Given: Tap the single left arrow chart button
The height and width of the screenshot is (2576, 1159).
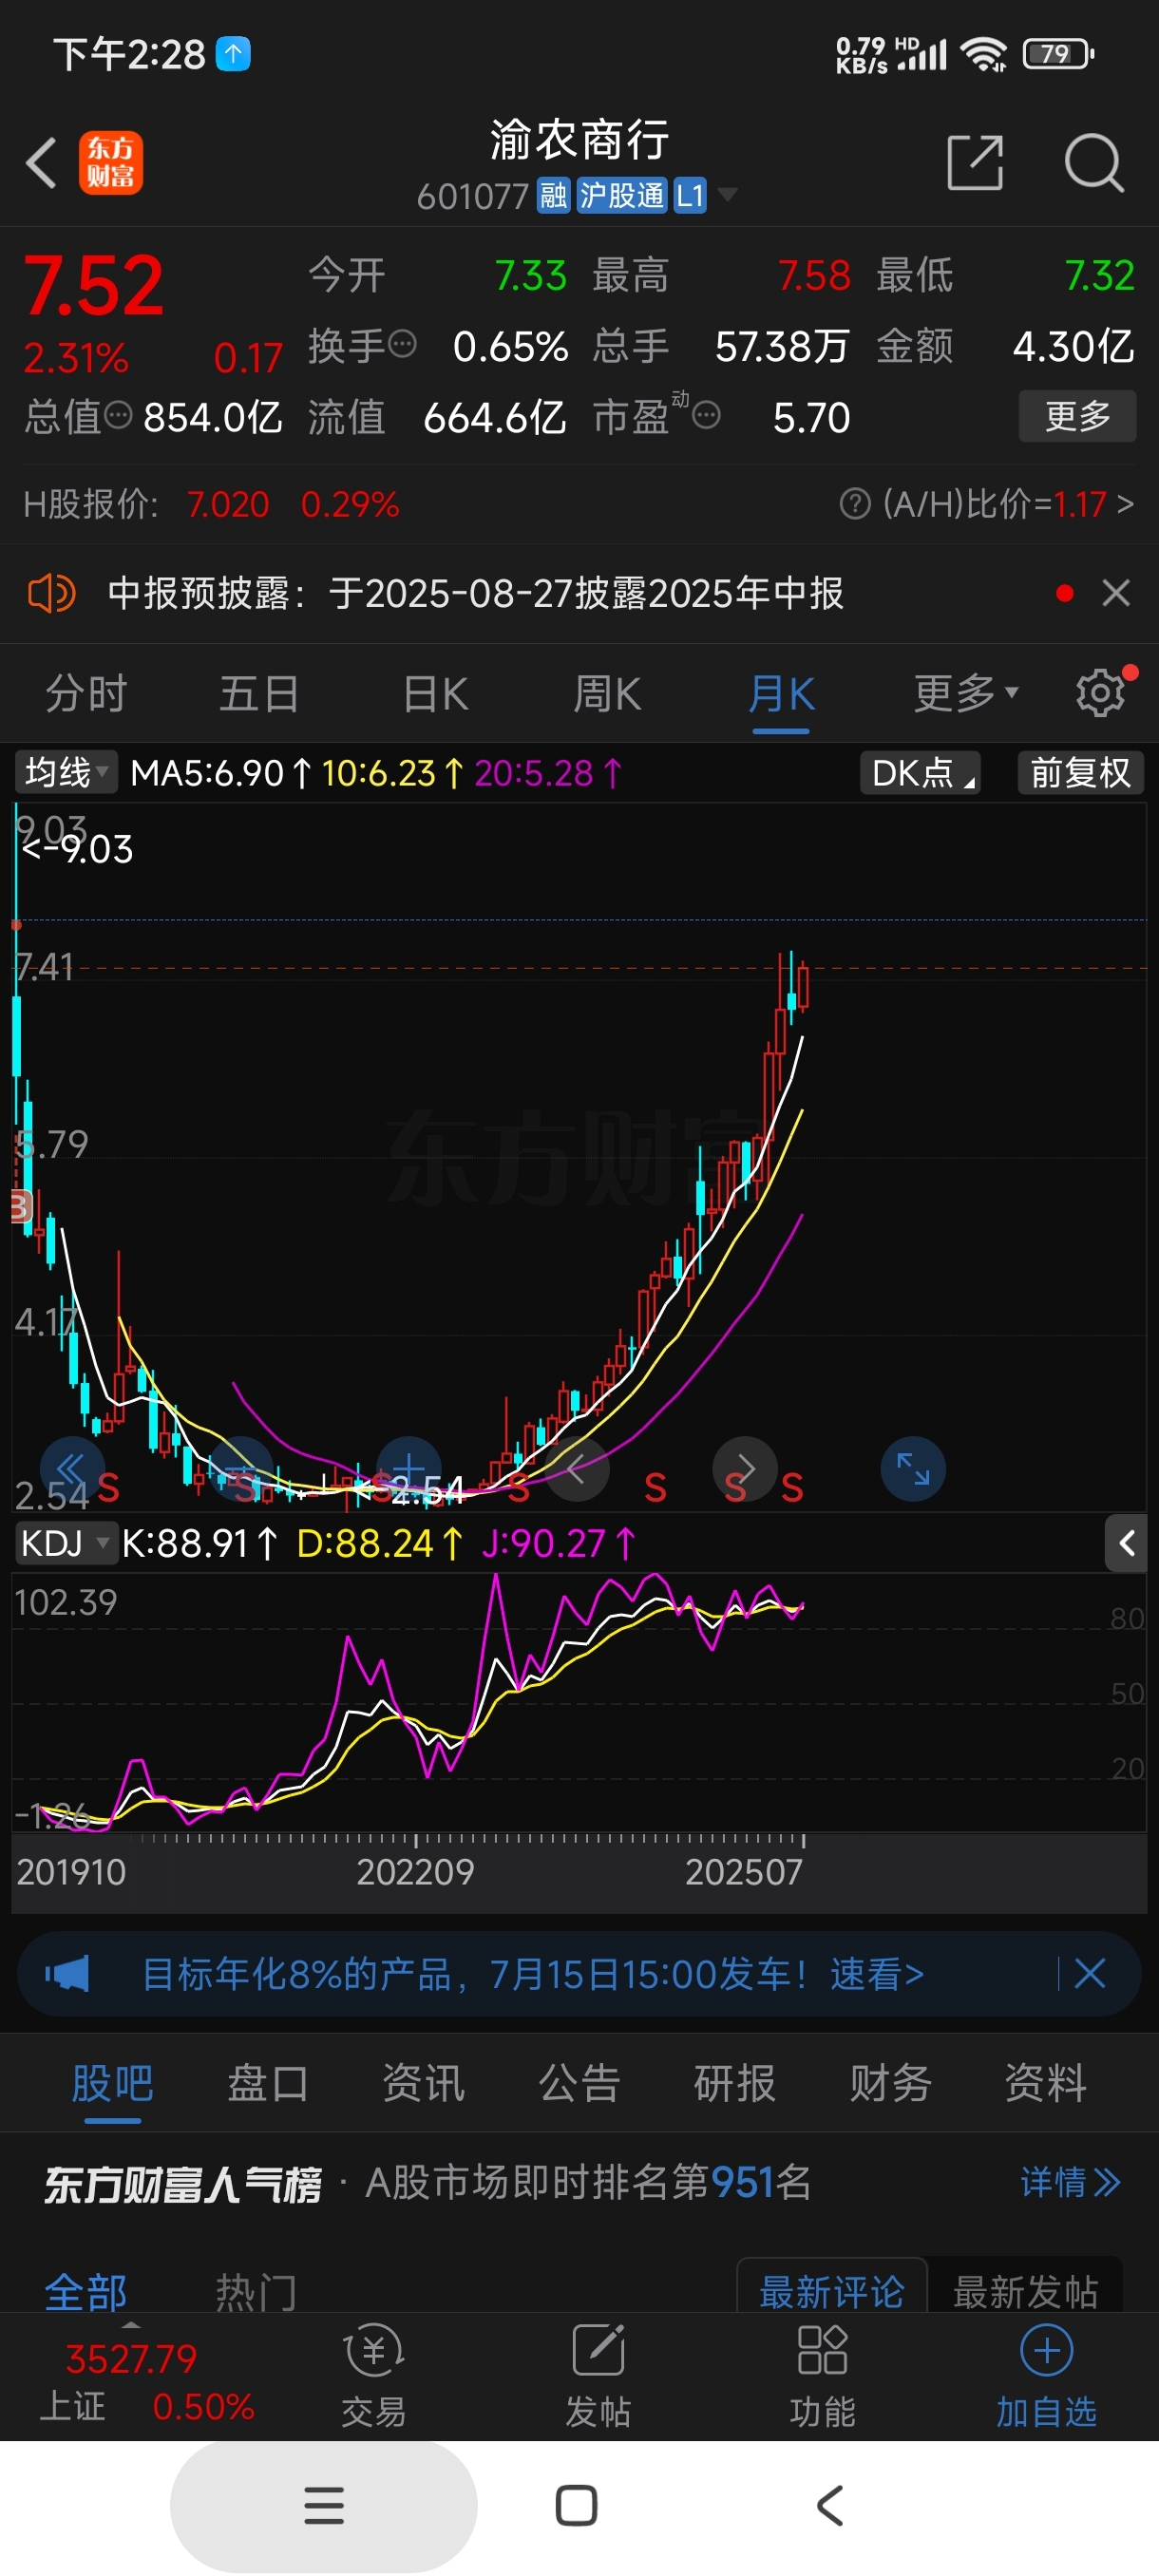Looking at the screenshot, I should 577,1469.
